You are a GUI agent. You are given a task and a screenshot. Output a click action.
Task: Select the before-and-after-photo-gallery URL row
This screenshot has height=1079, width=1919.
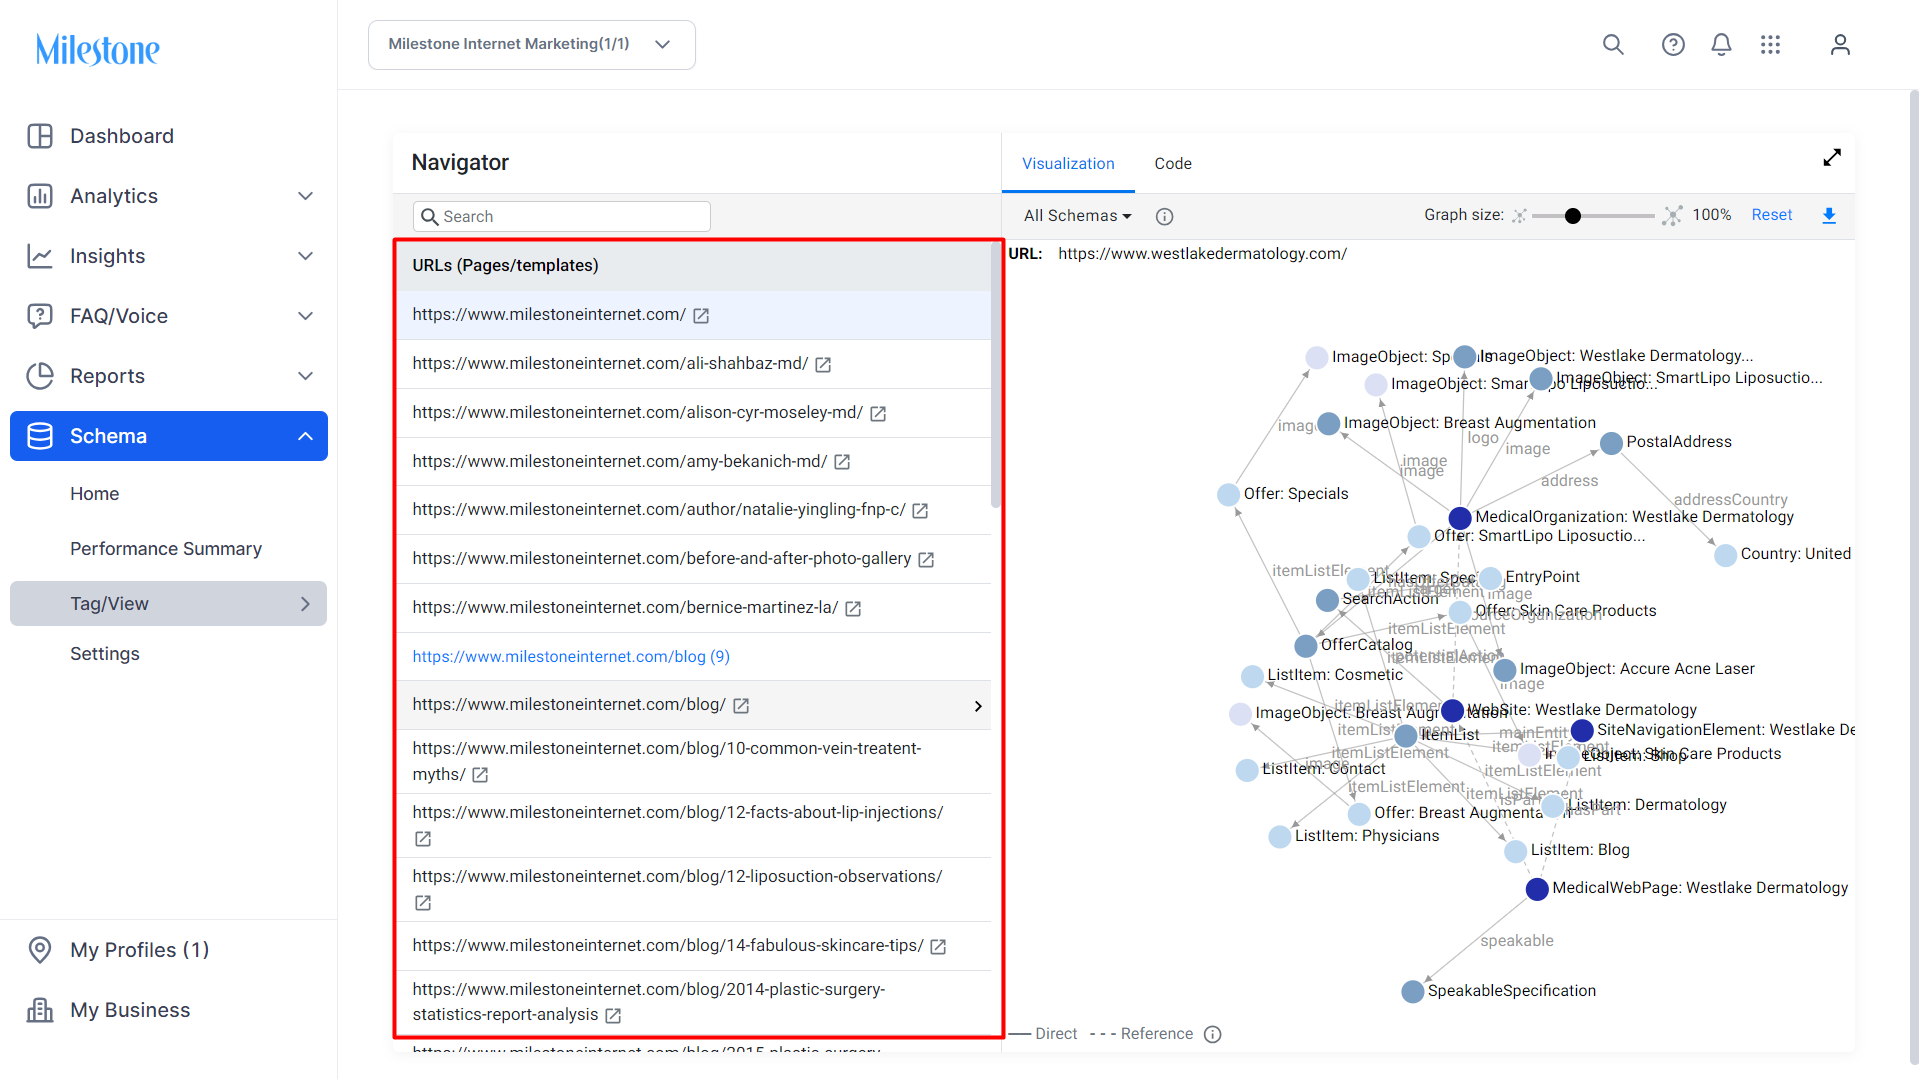(x=694, y=559)
